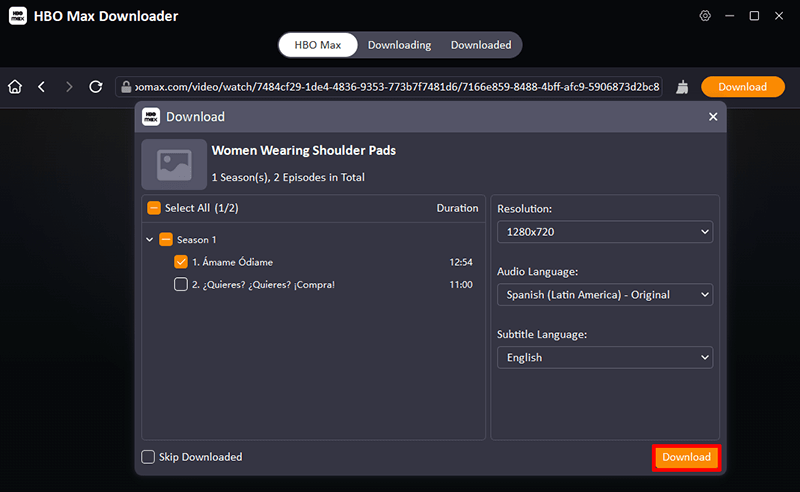Uncheck episode 1 Ámame Ódiame
Screen dimensions: 800x492
[181, 262]
